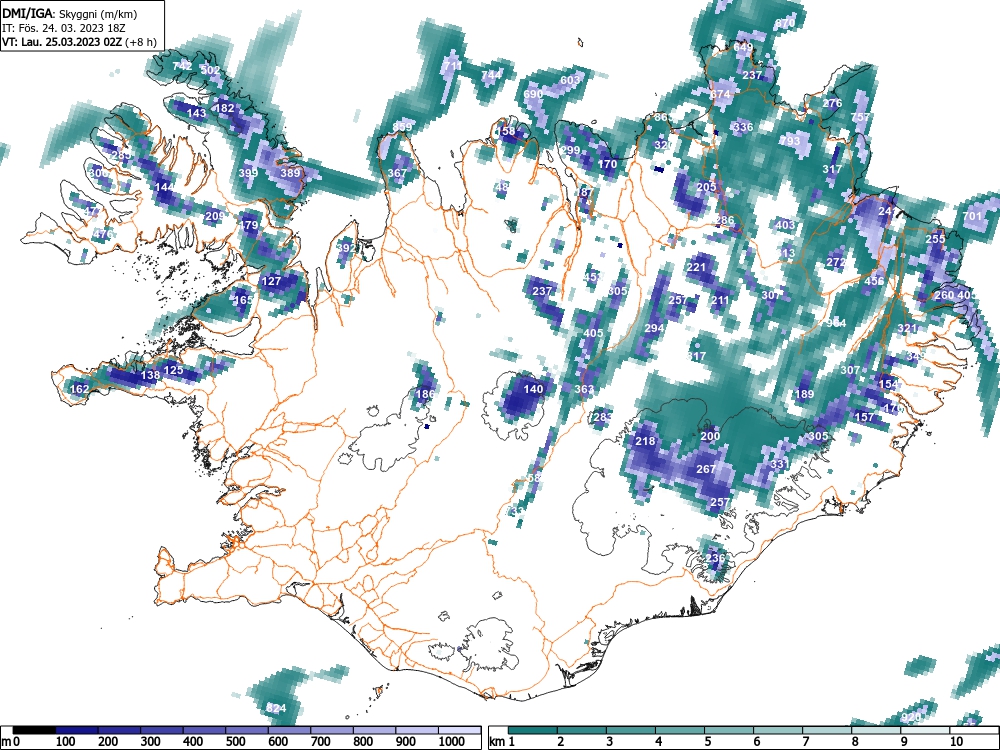This screenshot has height=750, width=1000.
Task: Click the visibility value '179'
Action: tap(249, 224)
